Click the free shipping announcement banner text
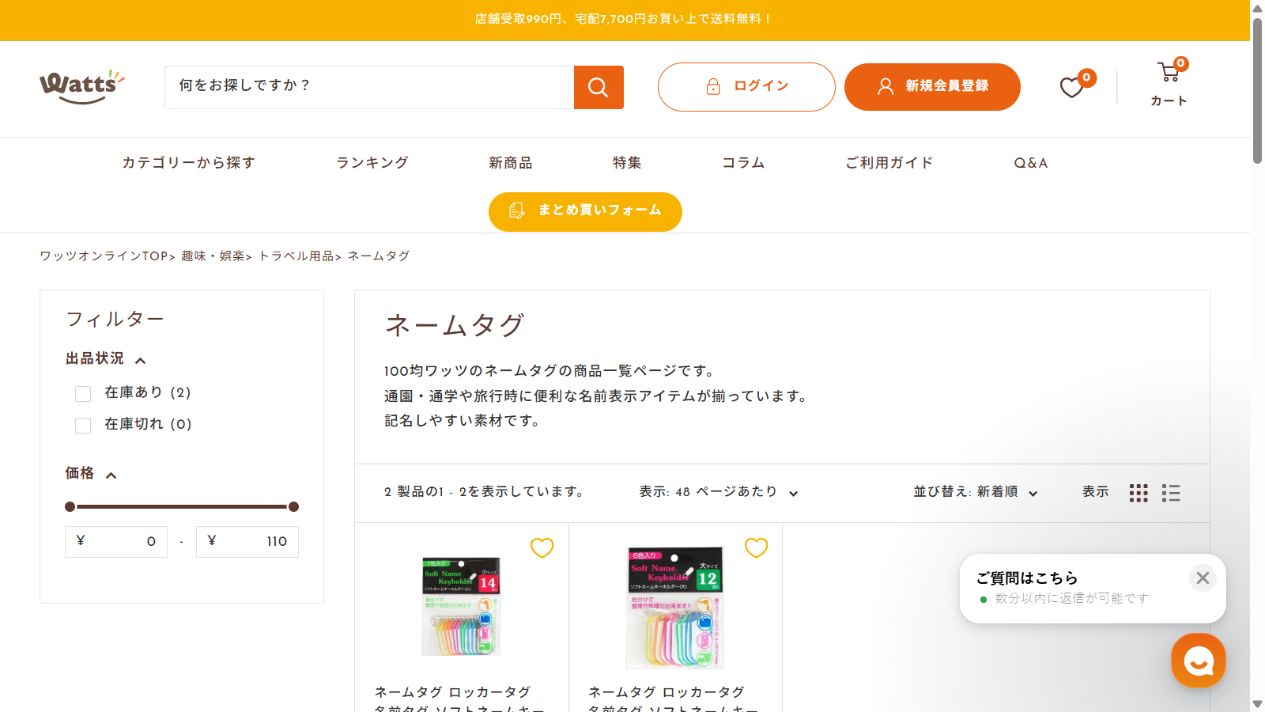The image size is (1265, 712). pos(624,19)
